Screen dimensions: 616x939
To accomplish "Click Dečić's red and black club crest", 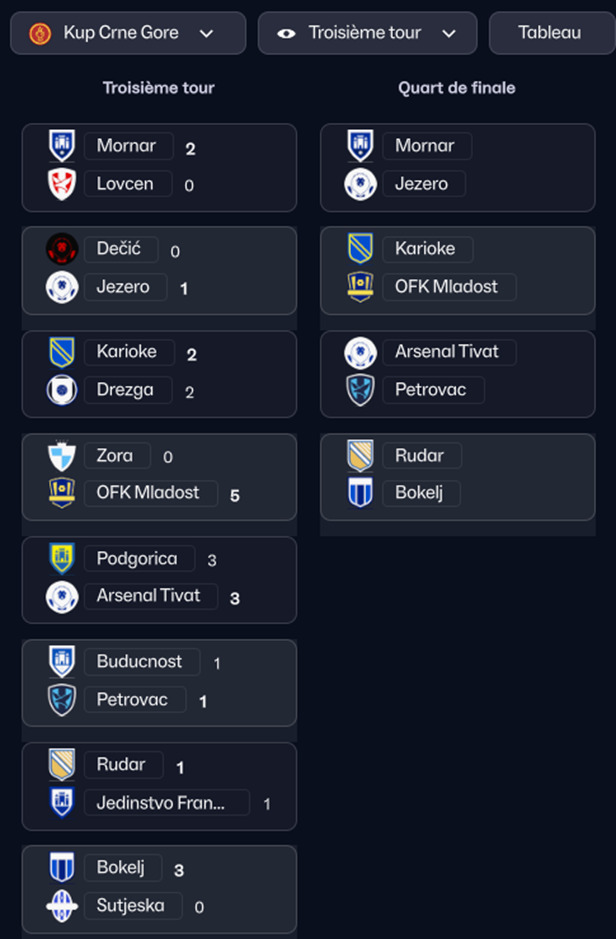I will (x=62, y=249).
